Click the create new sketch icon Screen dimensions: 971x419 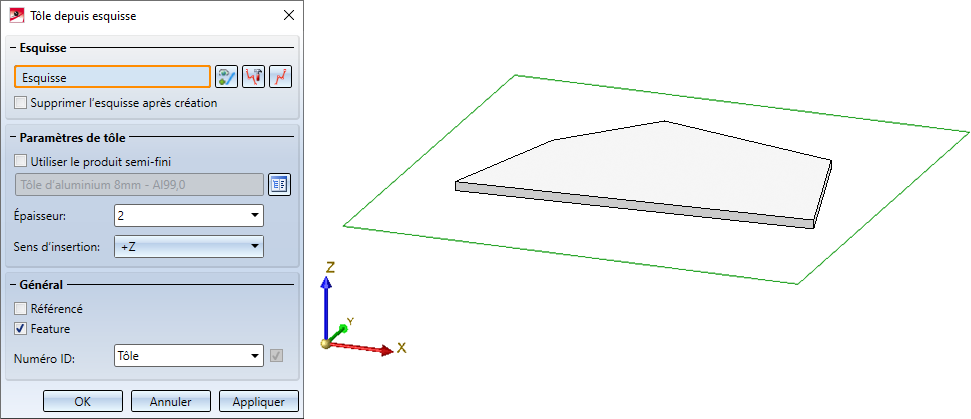(x=281, y=77)
